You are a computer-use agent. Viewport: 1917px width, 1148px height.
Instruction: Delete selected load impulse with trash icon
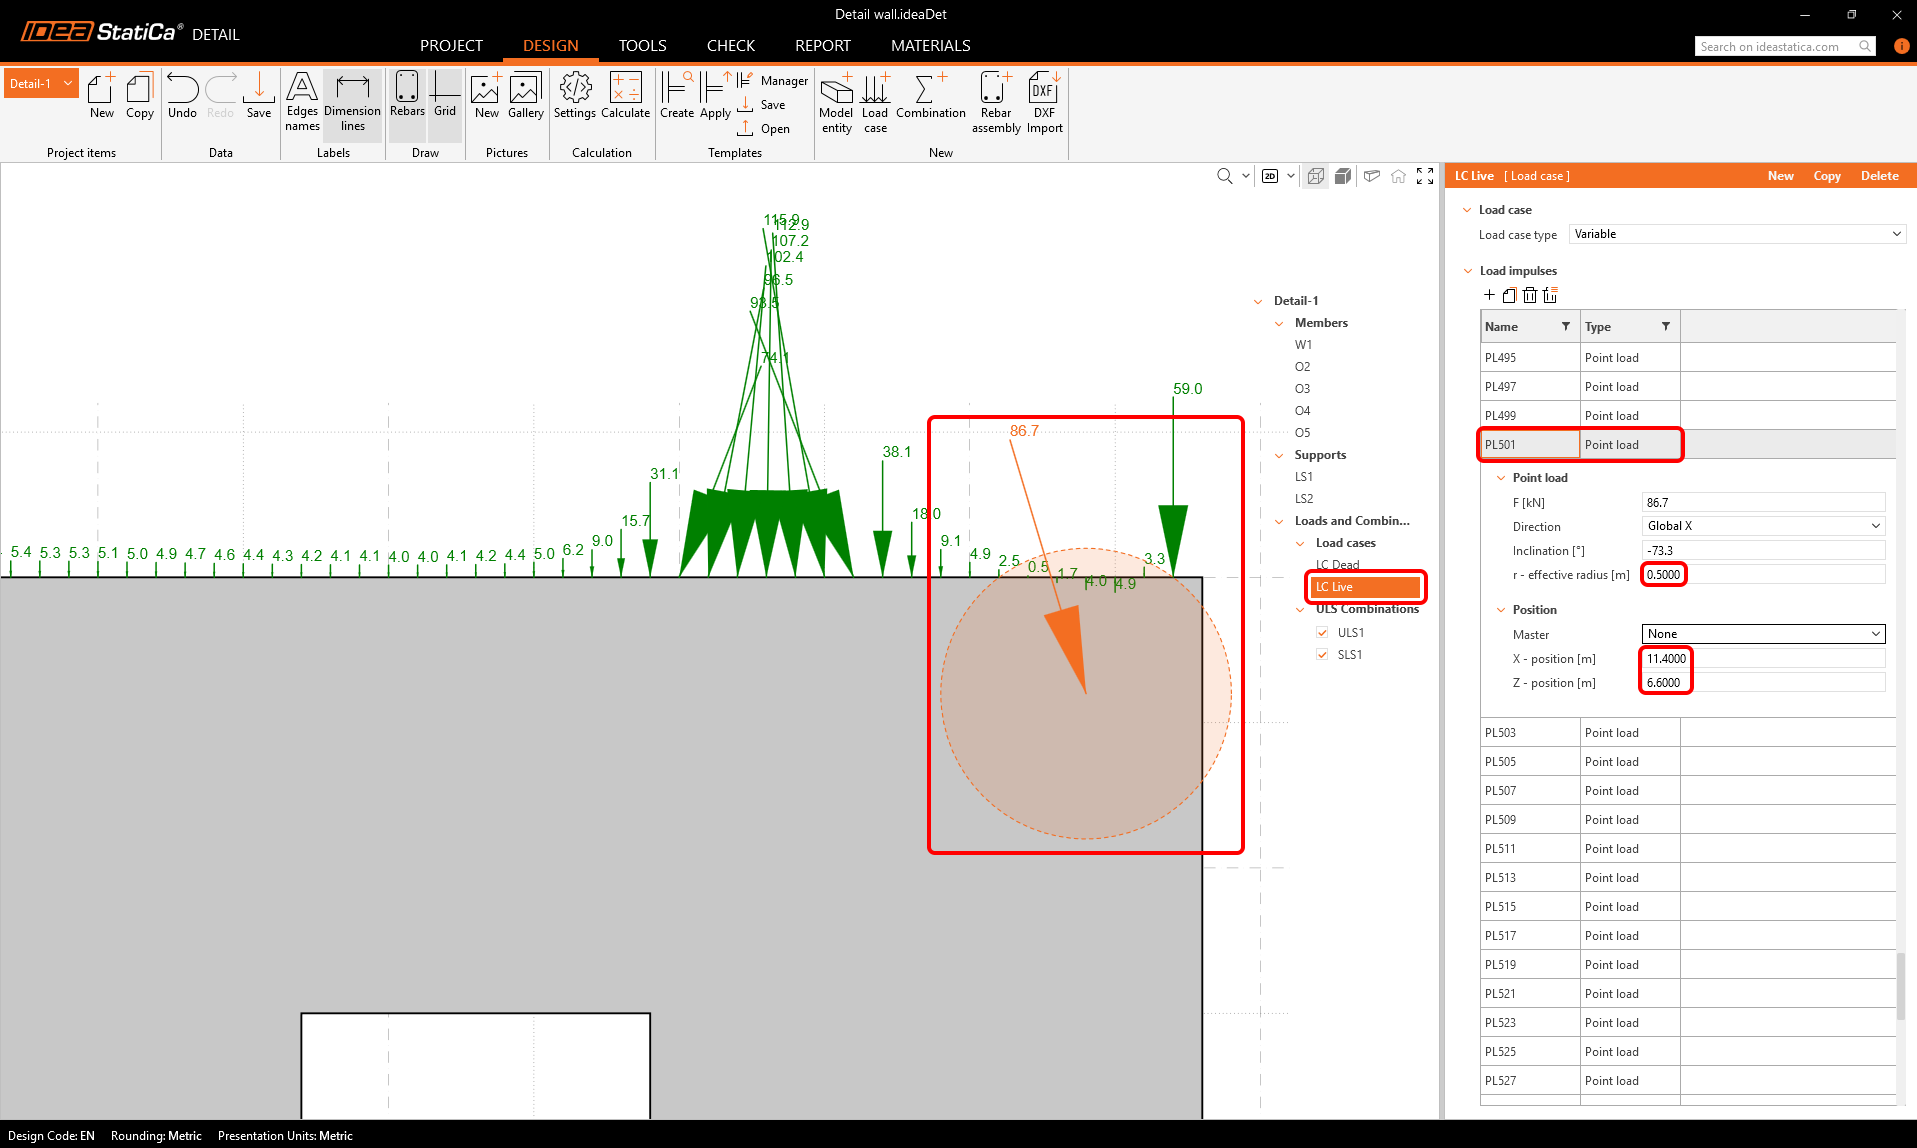(x=1530, y=295)
